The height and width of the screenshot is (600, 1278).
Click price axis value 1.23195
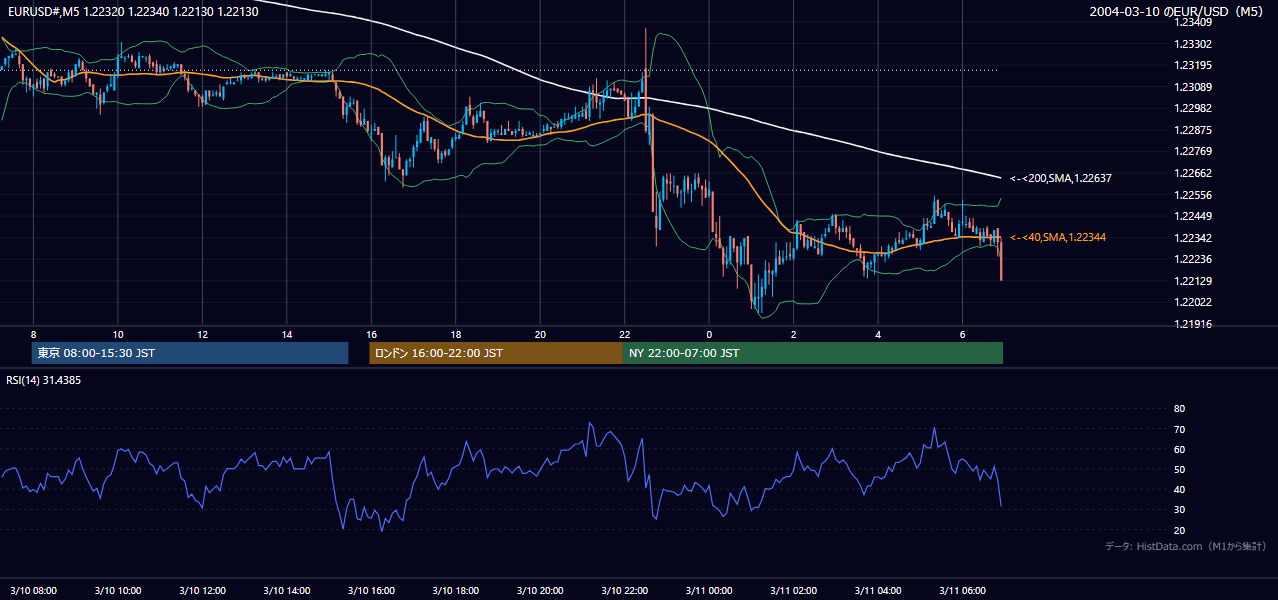pyautogui.click(x=1191, y=65)
